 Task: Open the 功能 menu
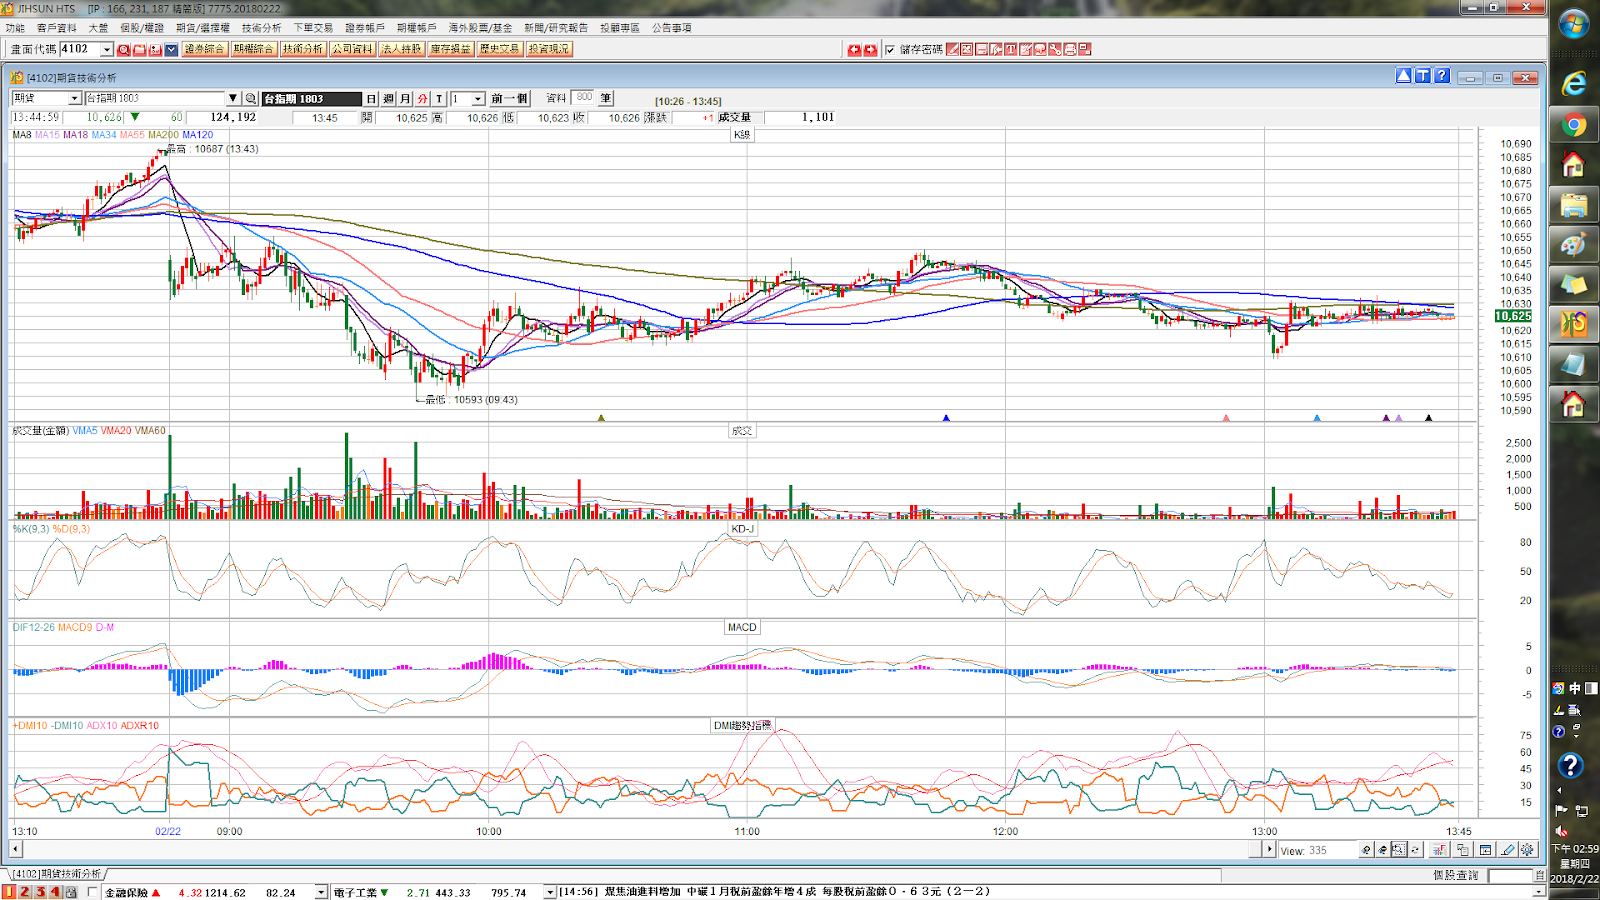15,28
